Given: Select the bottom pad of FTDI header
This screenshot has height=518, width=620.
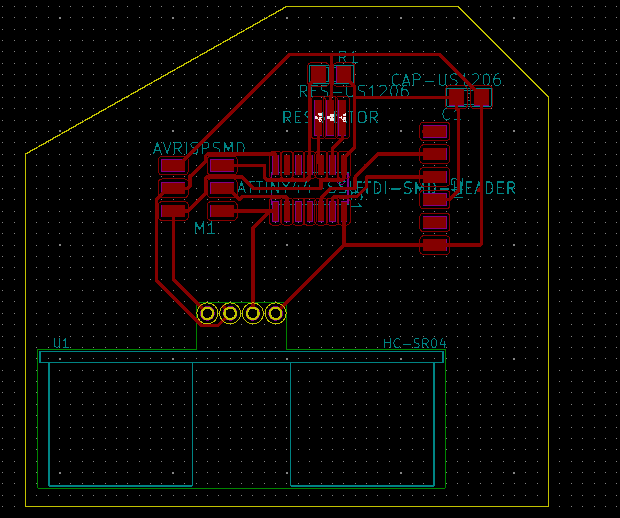Looking at the screenshot, I should 435,245.
